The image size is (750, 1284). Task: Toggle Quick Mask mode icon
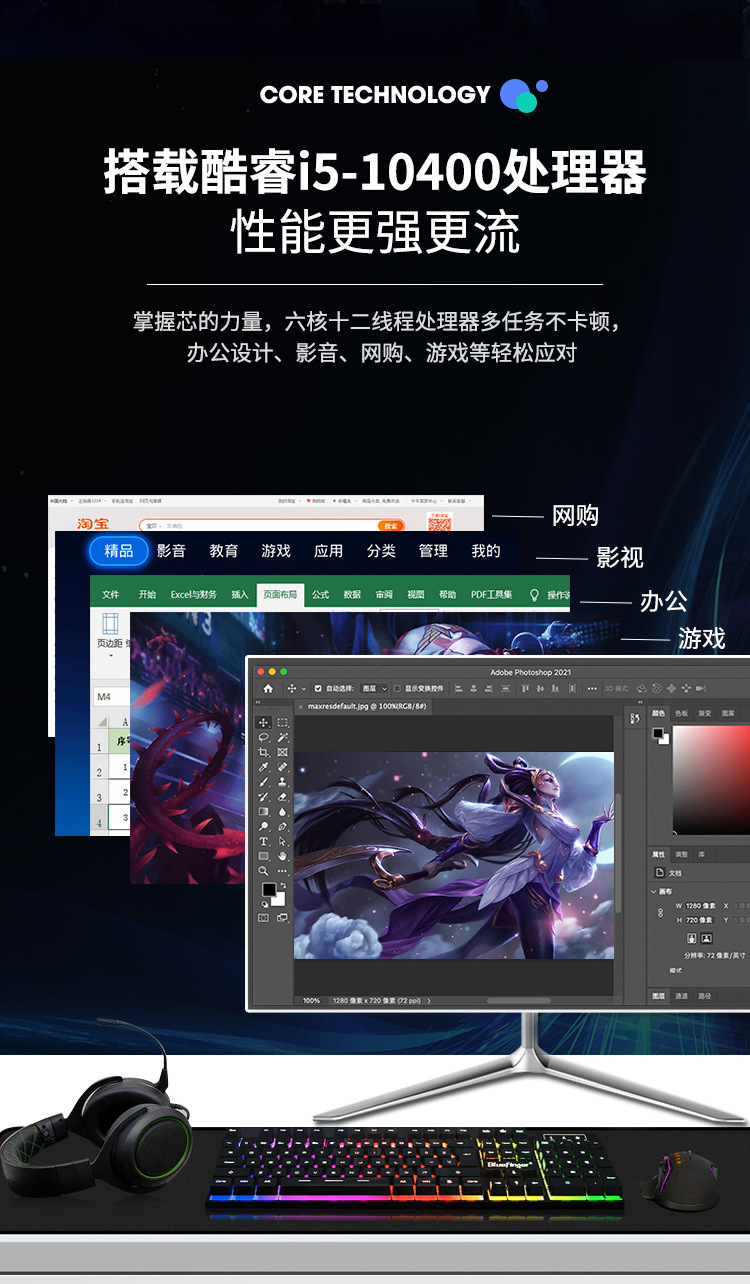tap(263, 917)
